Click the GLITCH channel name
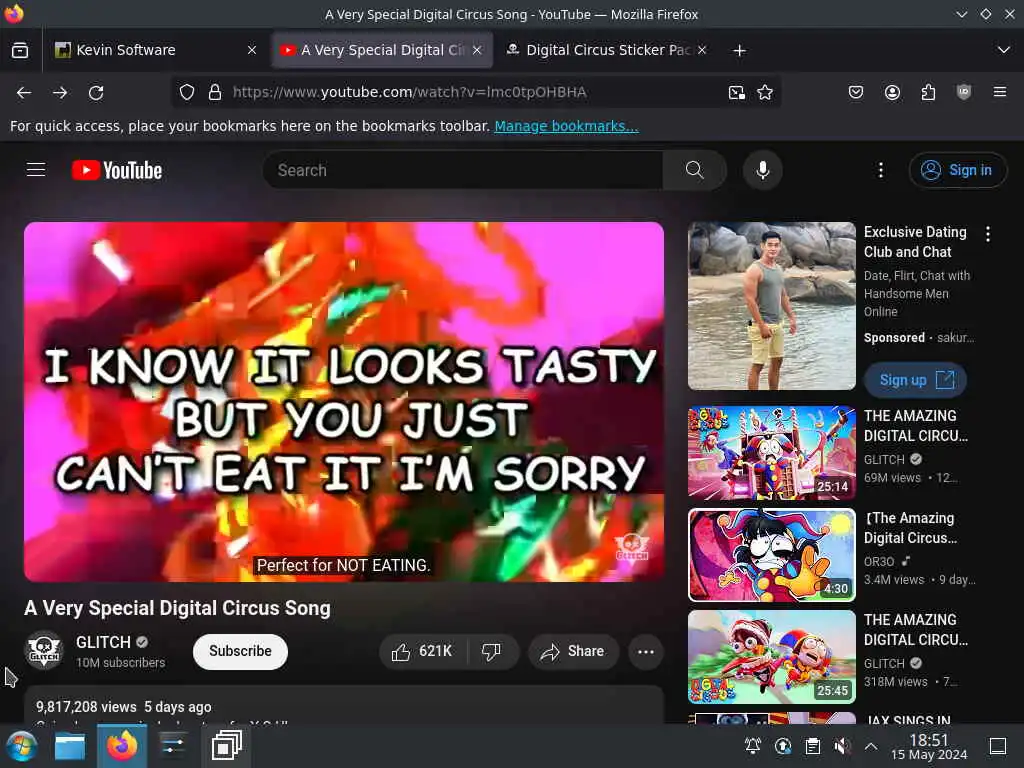1024x768 pixels. [x=103, y=643]
